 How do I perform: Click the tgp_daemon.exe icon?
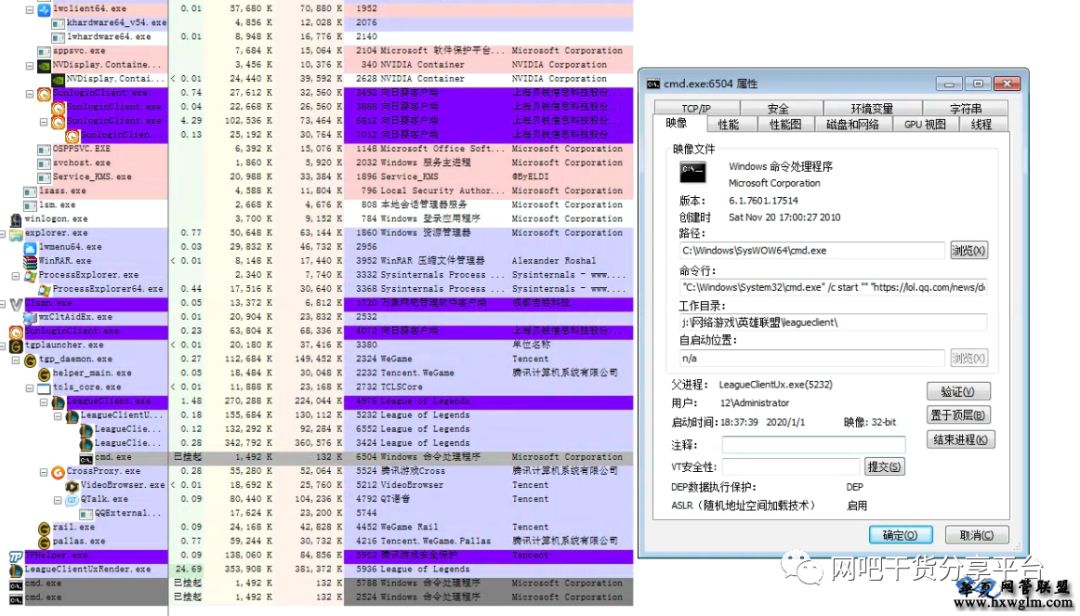click(30, 360)
